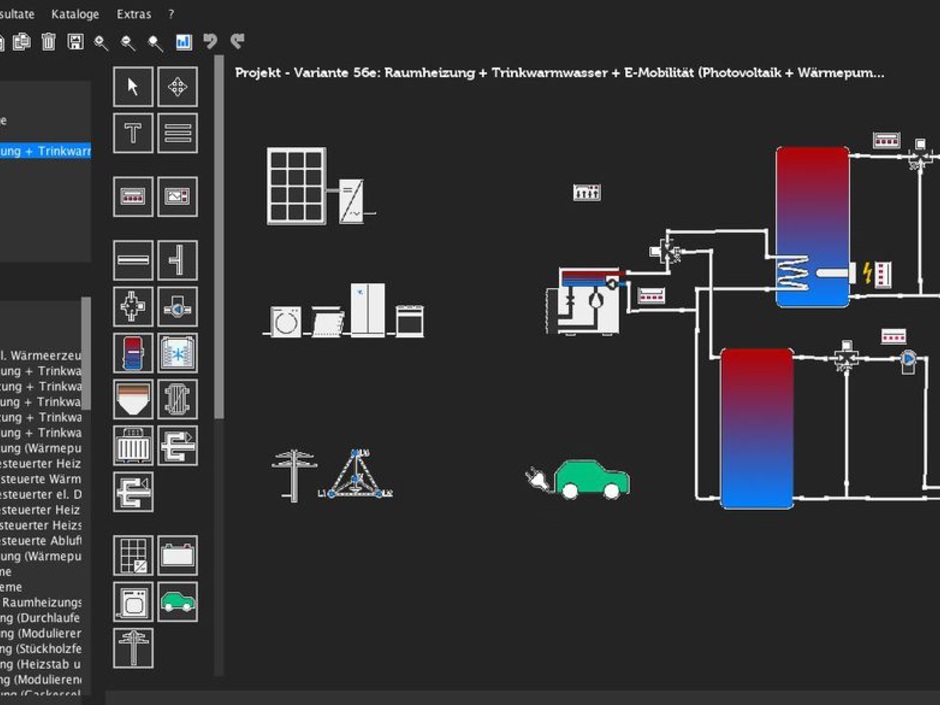Choose the battery component in the palette
The width and height of the screenshot is (940, 705).
pos(177,554)
